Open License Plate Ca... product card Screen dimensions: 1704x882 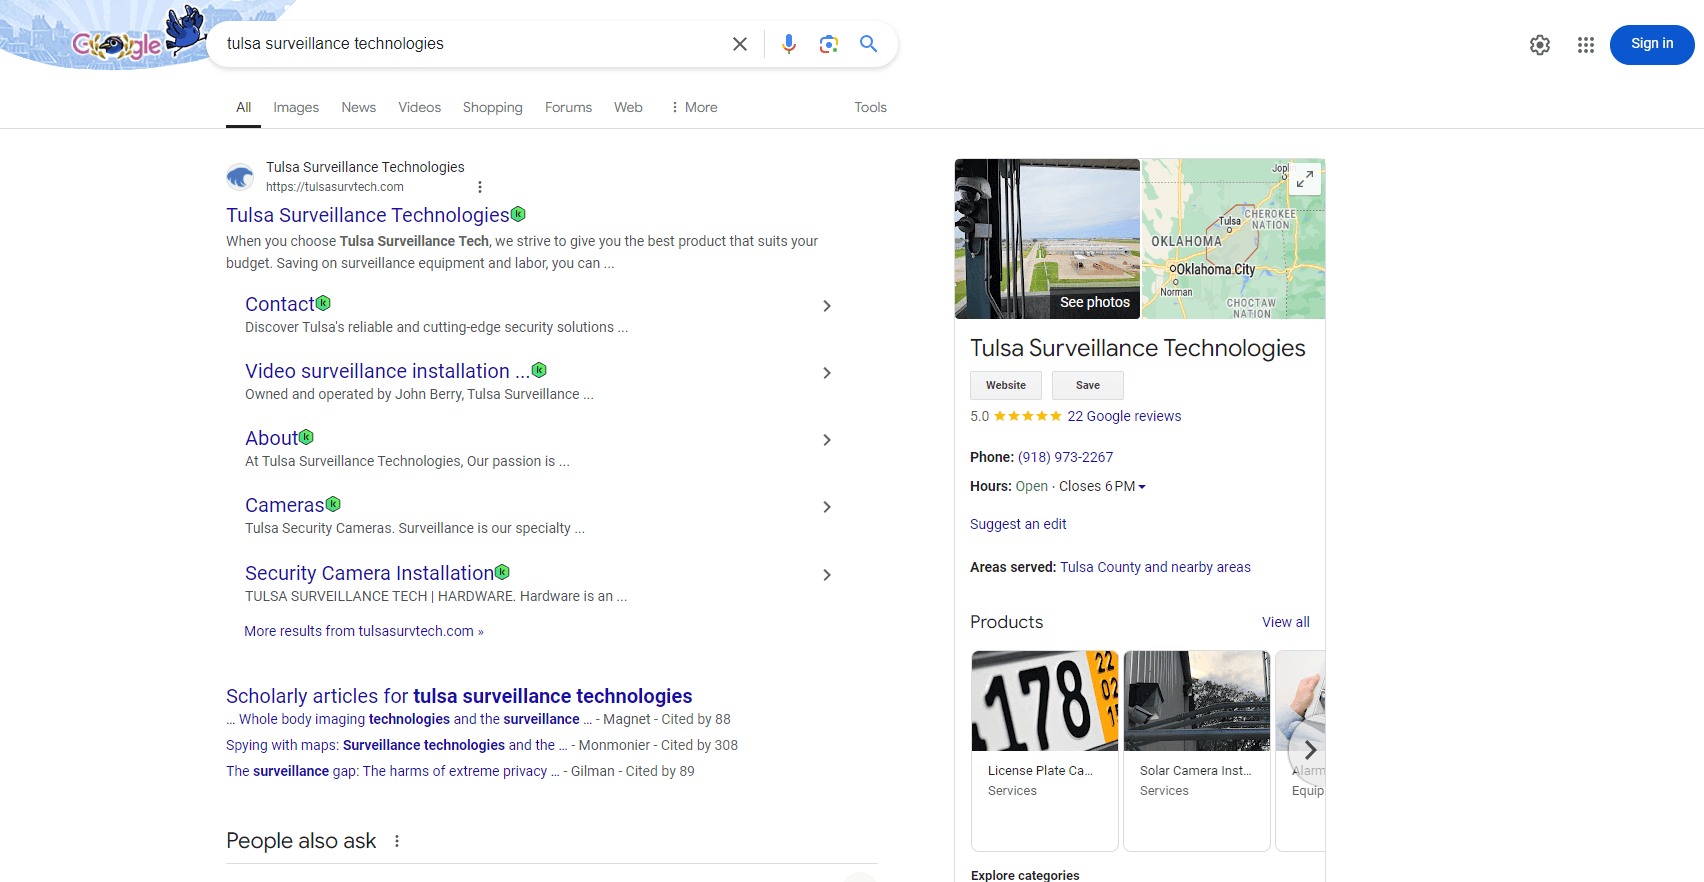coord(1045,751)
